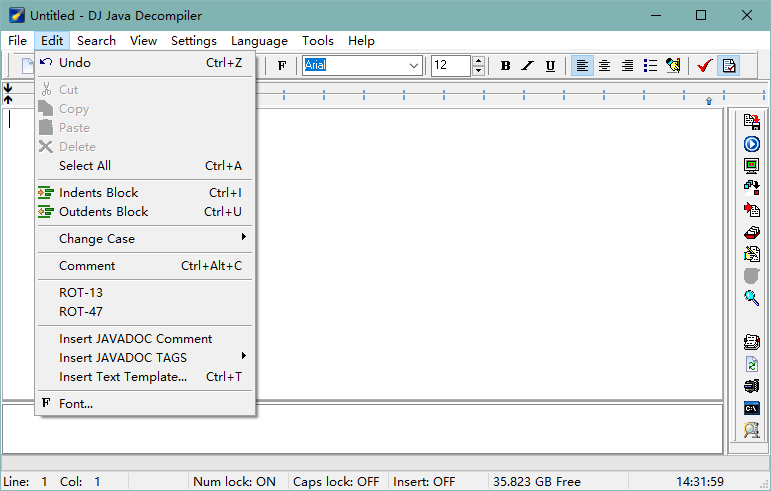The width and height of the screenshot is (771, 491).
Task: Click the up arrow icon left of ruler
Action: (x=8, y=100)
